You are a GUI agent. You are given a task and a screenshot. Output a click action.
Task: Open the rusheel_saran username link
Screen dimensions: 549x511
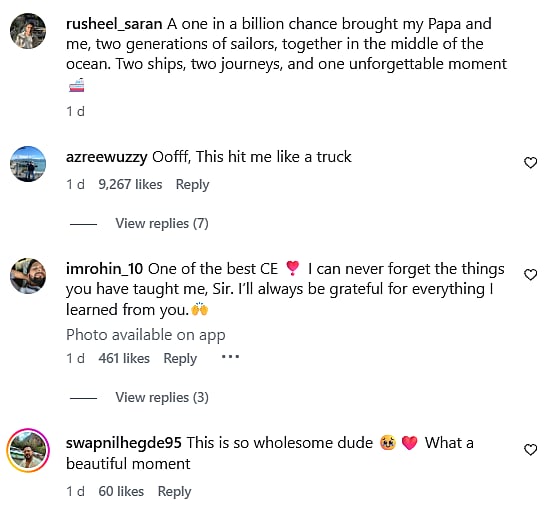click(114, 24)
